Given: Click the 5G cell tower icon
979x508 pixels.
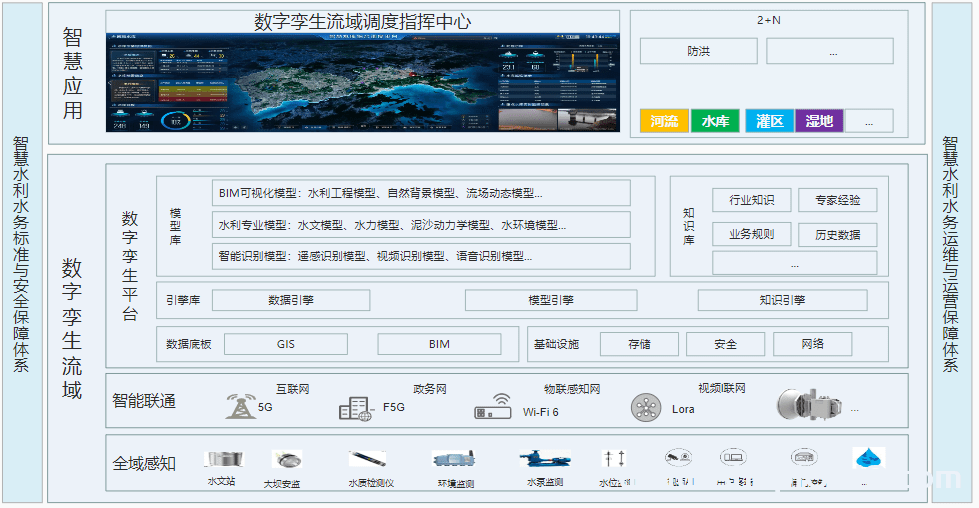Looking at the screenshot, I should [242, 406].
